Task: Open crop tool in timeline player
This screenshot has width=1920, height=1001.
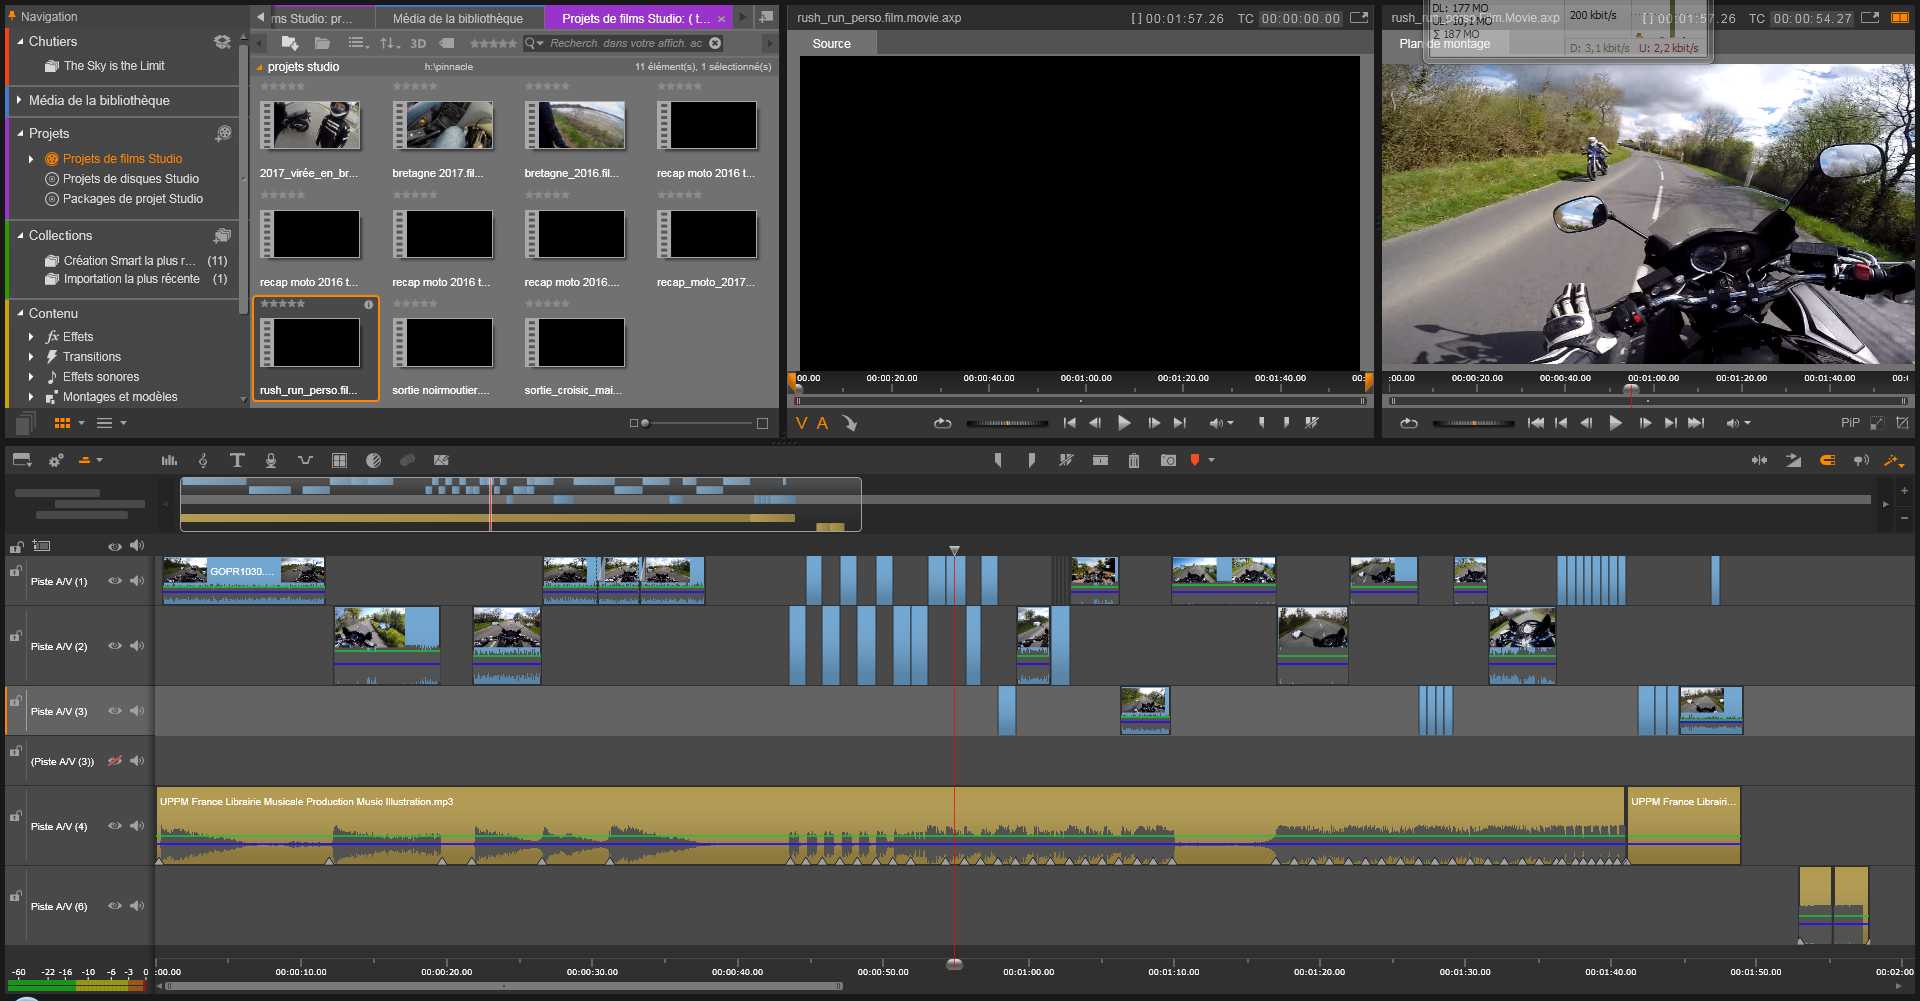Action: point(1902,423)
